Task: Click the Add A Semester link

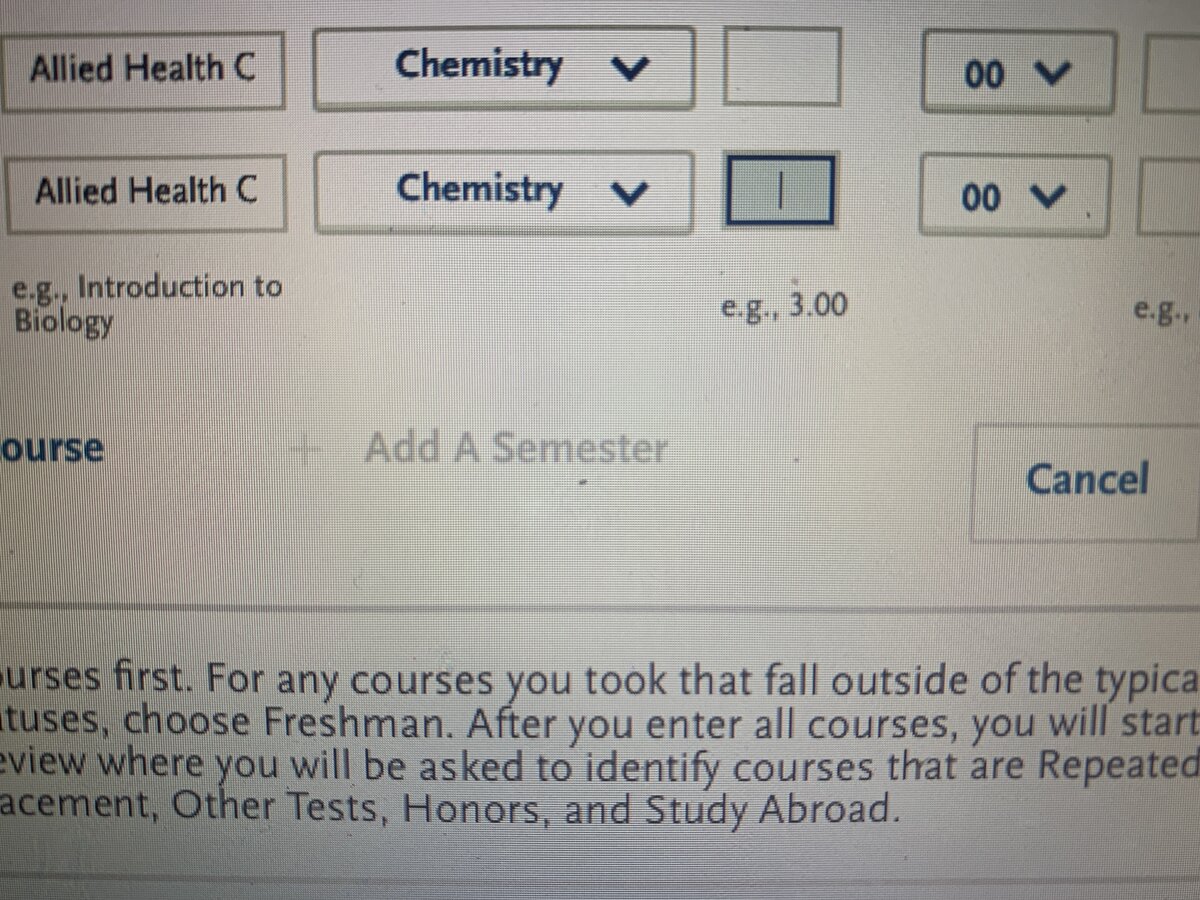Action: click(x=515, y=449)
